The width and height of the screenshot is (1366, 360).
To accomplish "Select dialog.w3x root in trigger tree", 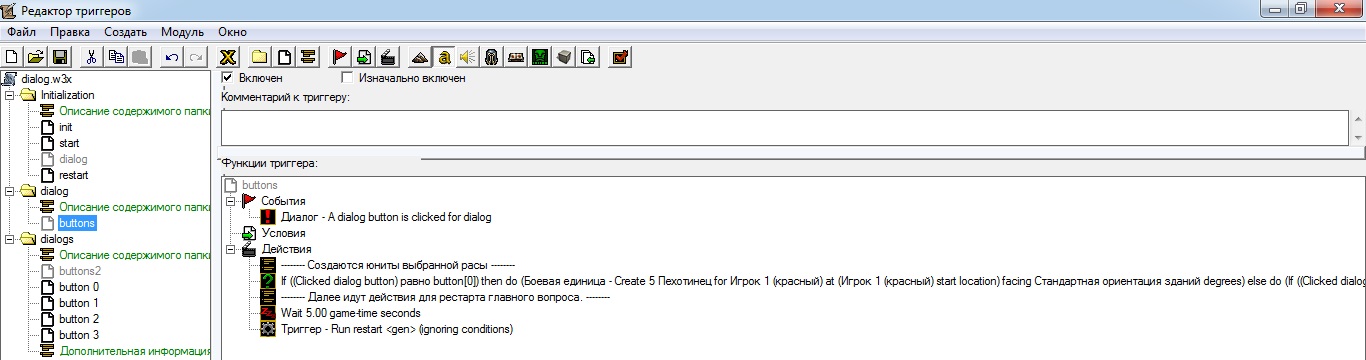I will pos(47,79).
